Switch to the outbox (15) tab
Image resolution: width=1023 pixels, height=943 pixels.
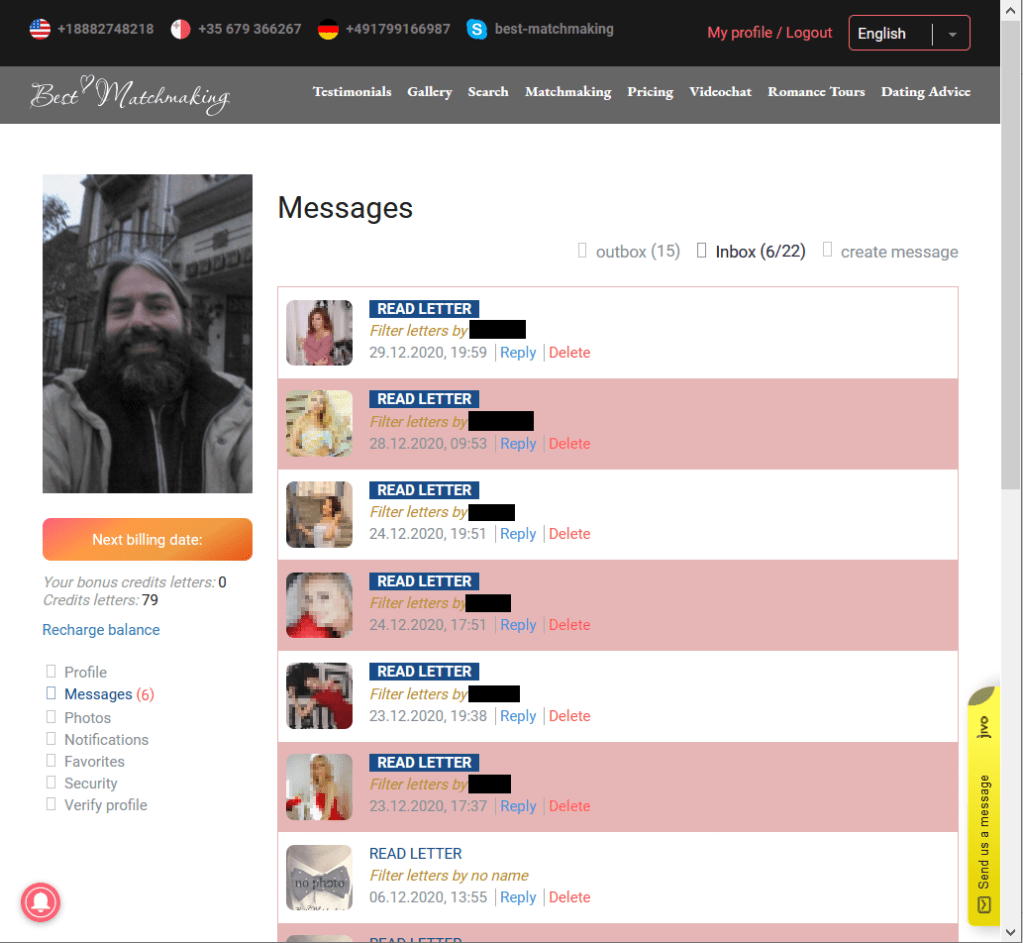[637, 252]
